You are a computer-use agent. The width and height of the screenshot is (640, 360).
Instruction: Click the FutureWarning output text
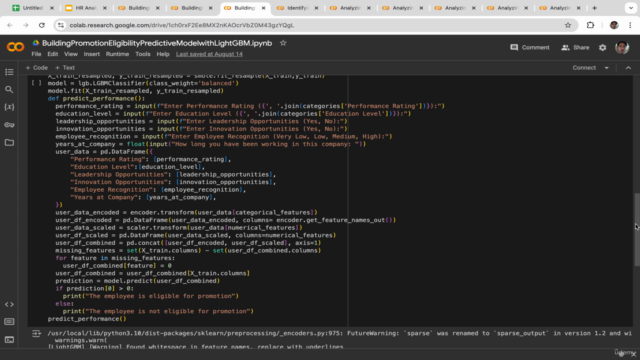pyautogui.click(x=340, y=333)
